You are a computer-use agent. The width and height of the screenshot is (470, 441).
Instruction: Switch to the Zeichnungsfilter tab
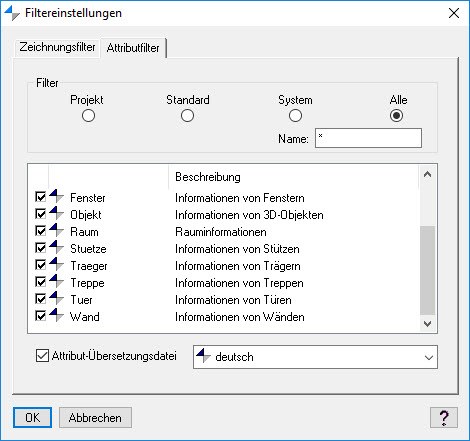(57, 47)
